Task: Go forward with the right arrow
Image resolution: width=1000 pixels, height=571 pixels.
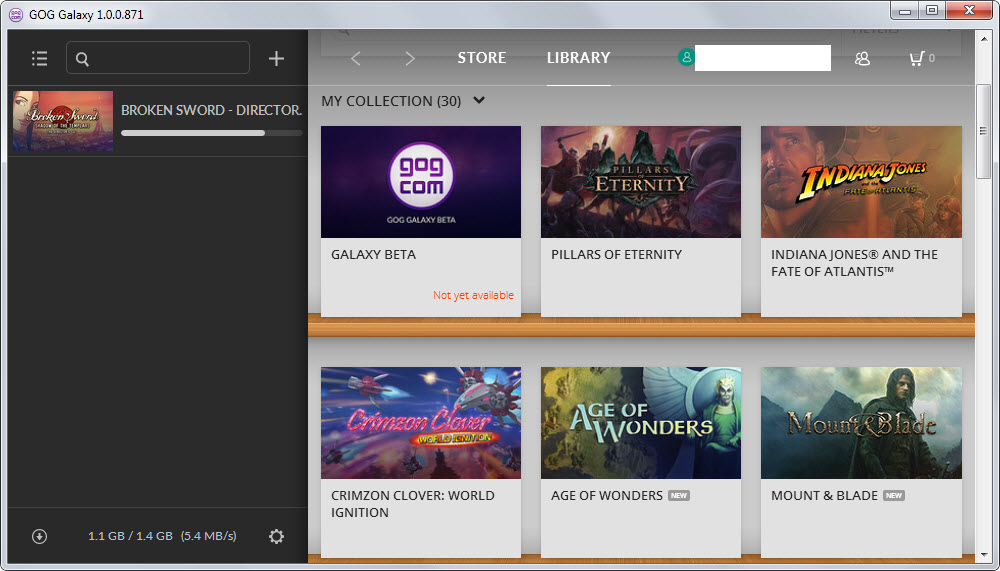Action: pos(410,59)
